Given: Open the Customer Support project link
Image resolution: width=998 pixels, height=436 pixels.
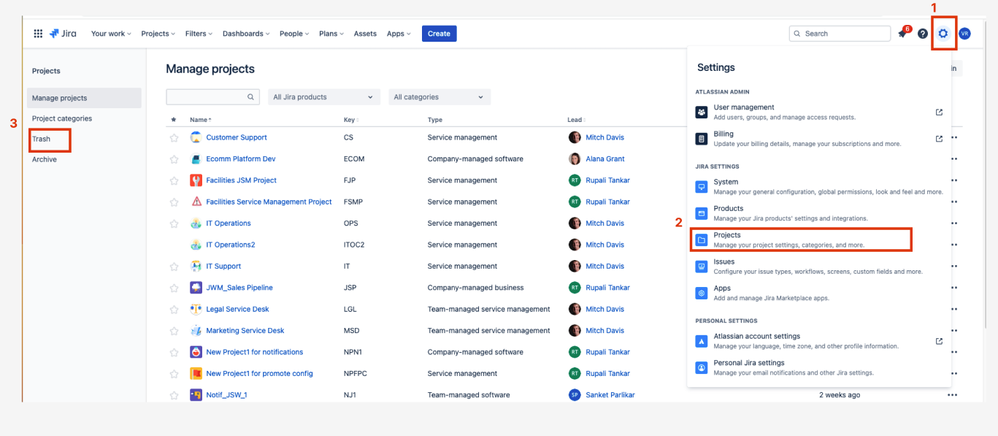Looking at the screenshot, I should pos(237,137).
